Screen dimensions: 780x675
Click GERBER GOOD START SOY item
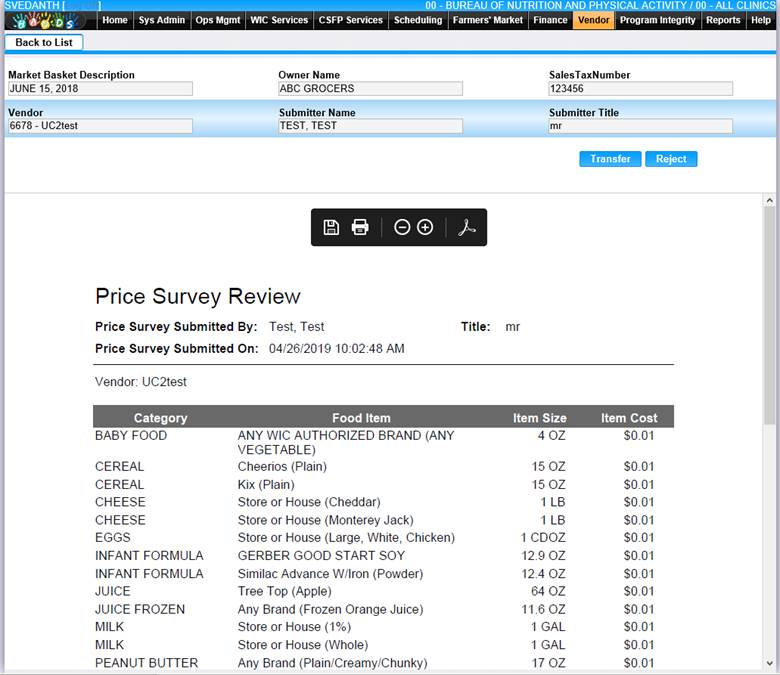[321, 556]
